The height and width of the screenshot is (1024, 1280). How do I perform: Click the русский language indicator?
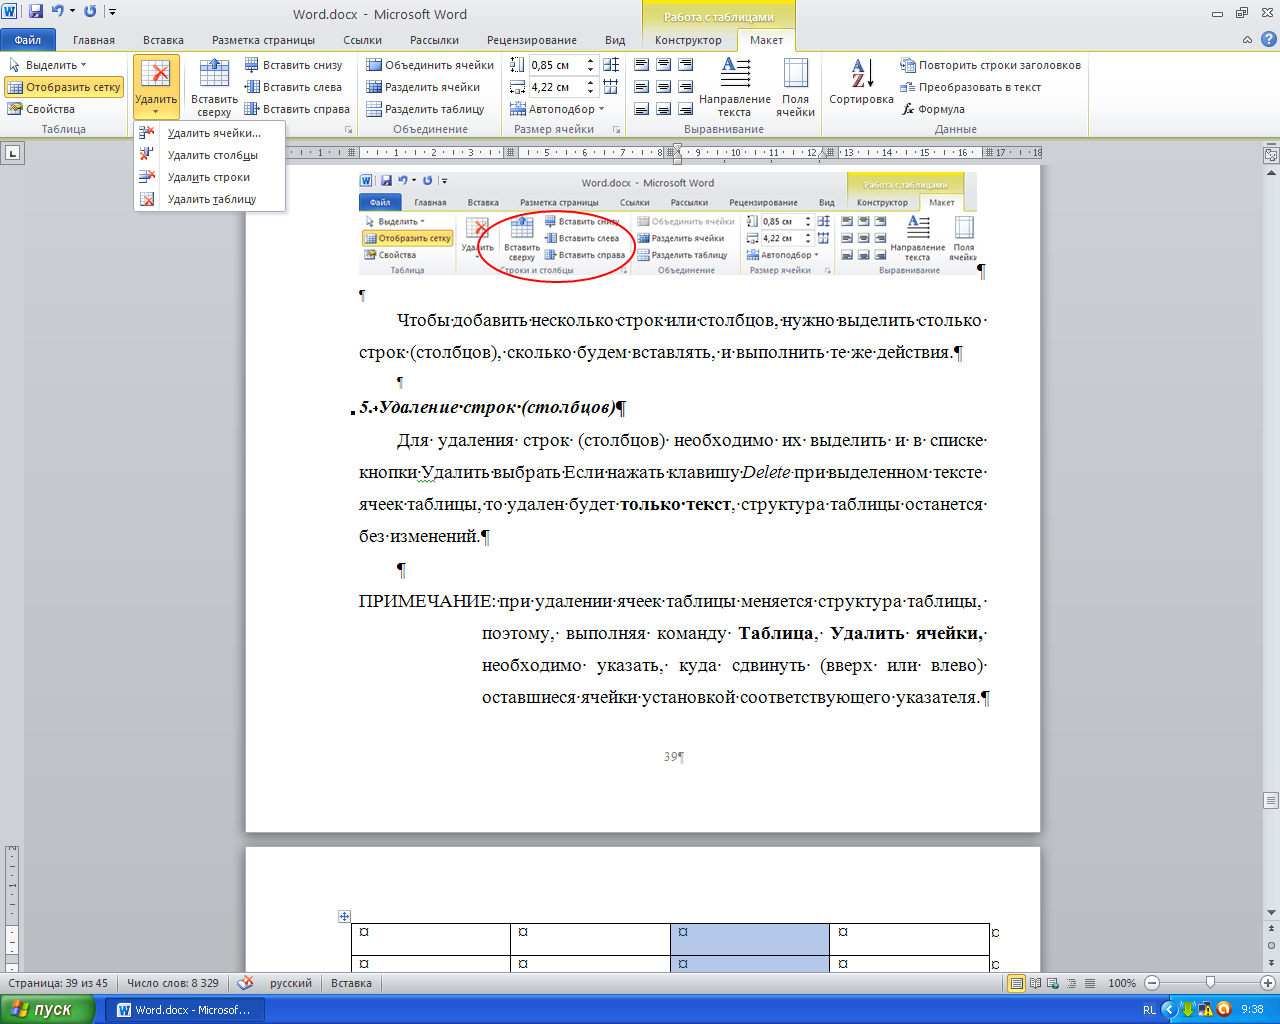[x=291, y=983]
